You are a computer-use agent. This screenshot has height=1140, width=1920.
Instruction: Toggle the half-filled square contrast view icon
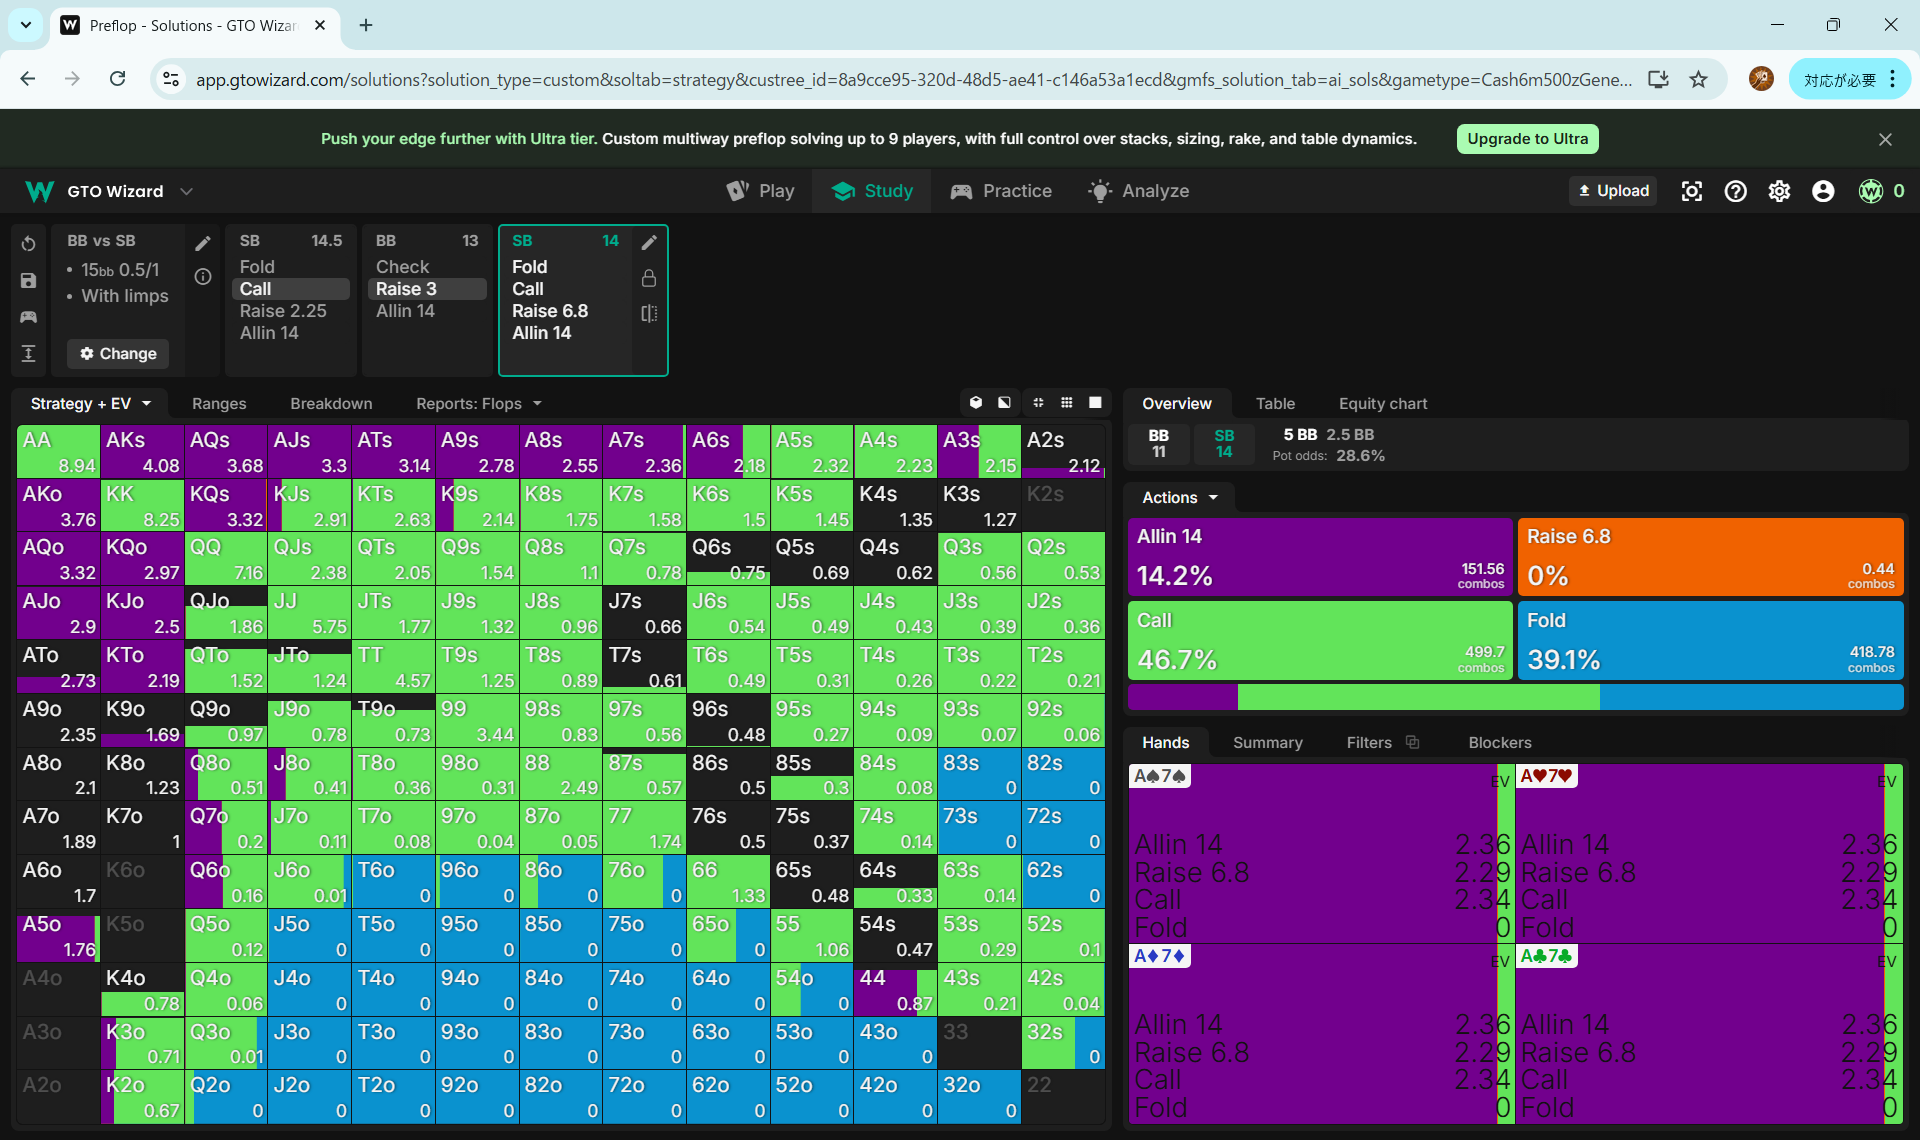pyautogui.click(x=1004, y=403)
